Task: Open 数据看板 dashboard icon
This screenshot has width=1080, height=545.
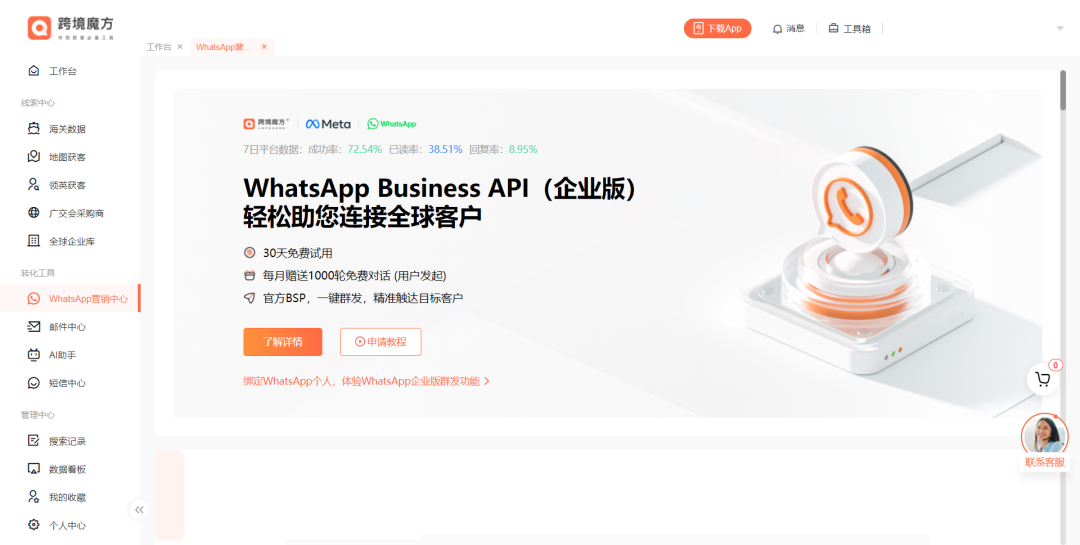Action: (x=34, y=469)
